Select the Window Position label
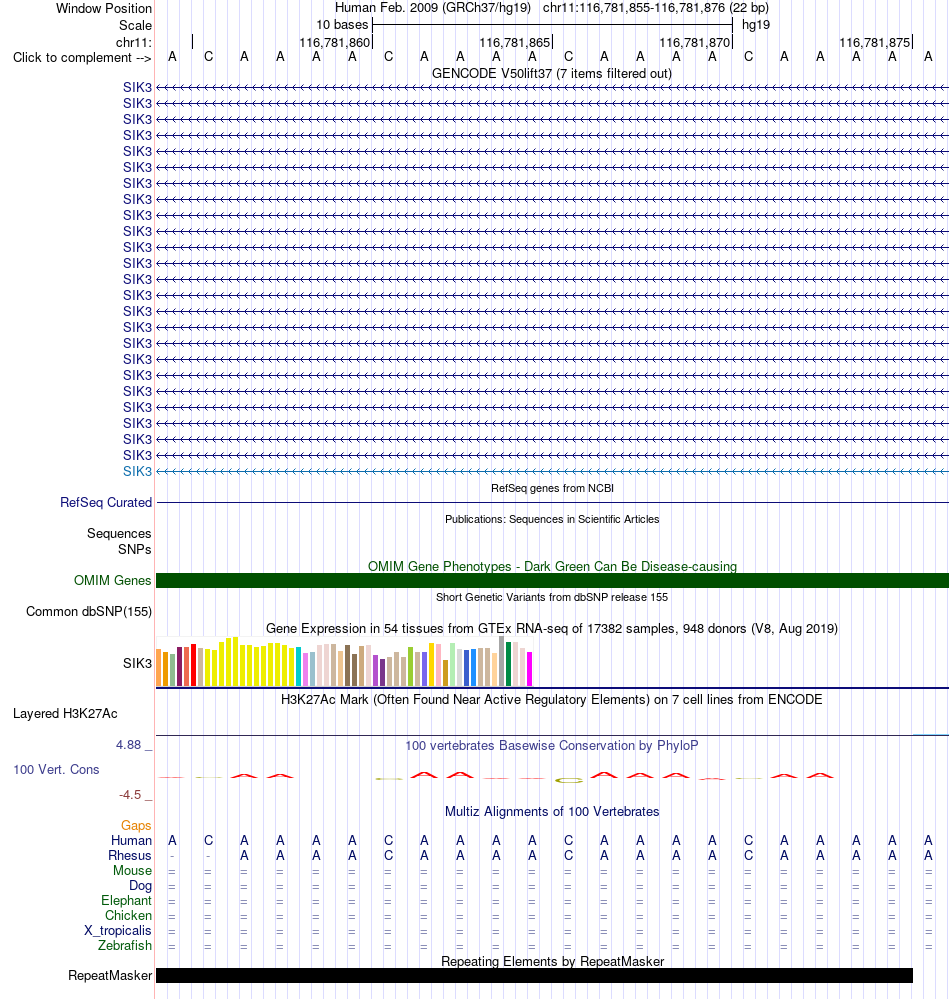950x999 pixels. coord(104,8)
